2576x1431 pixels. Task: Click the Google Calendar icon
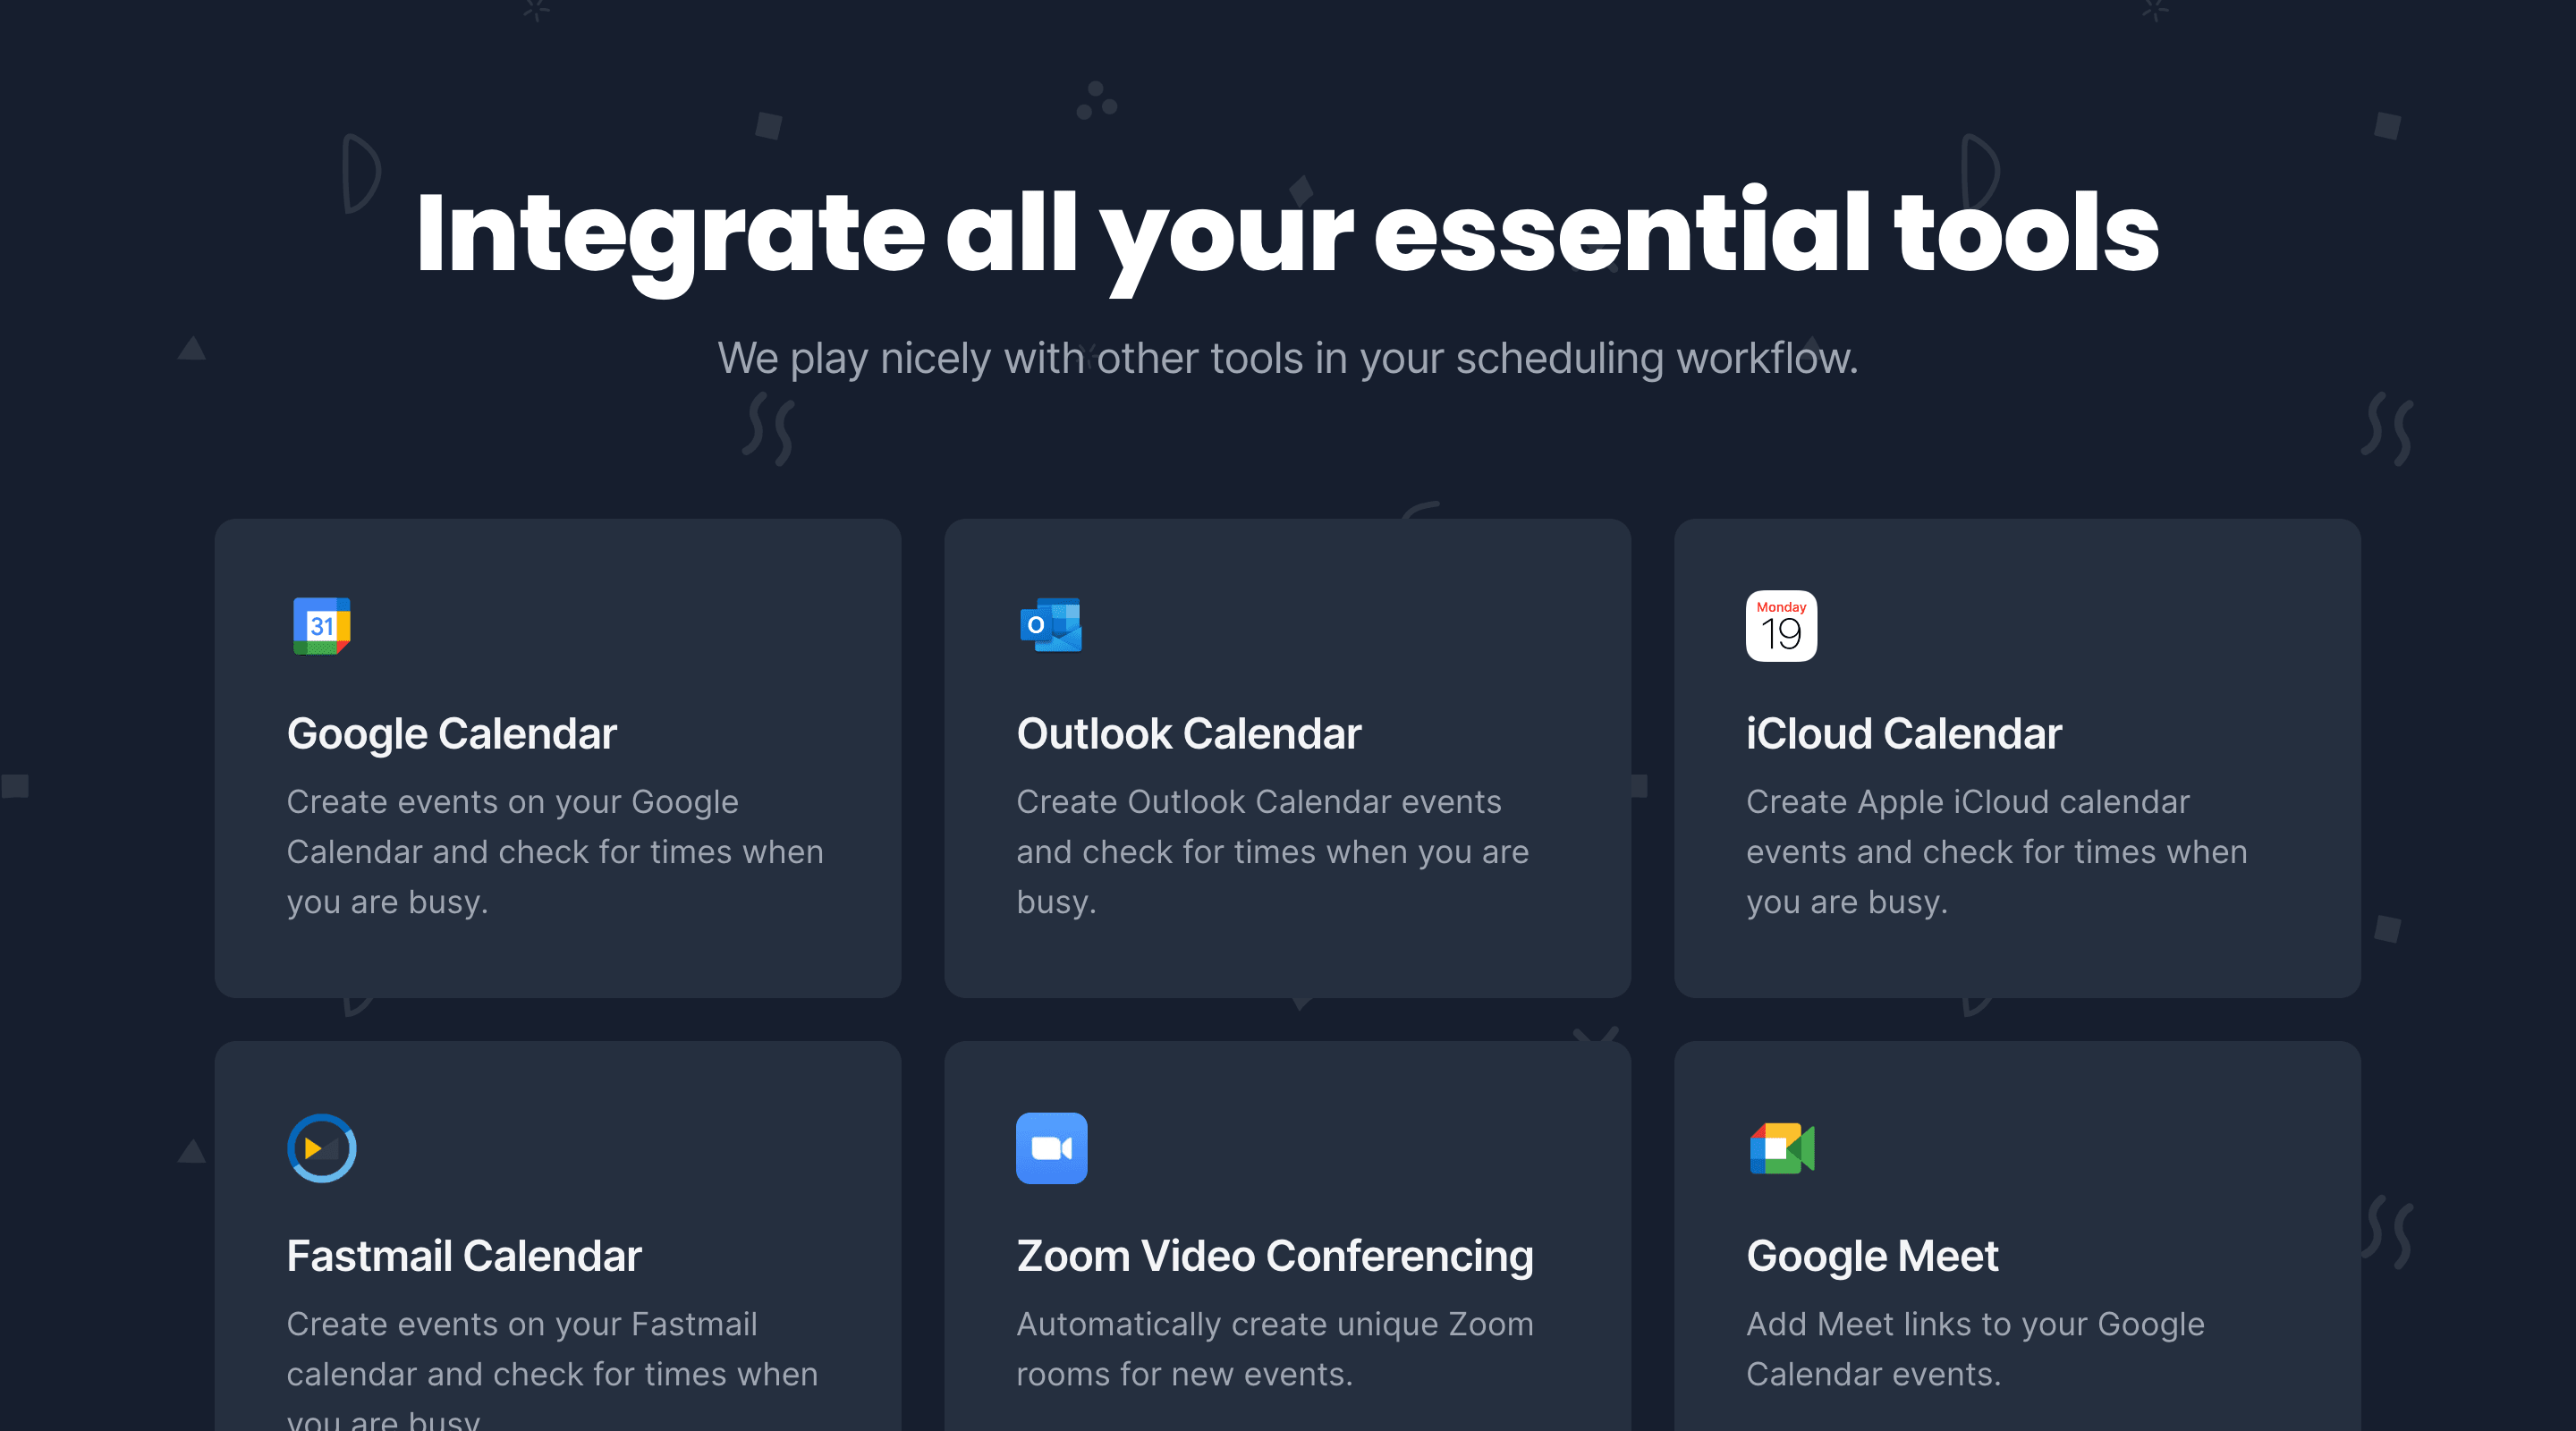click(322, 626)
